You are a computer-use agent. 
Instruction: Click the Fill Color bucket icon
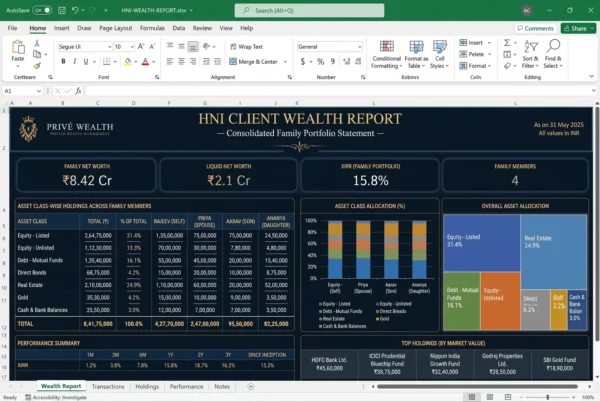tap(128, 61)
